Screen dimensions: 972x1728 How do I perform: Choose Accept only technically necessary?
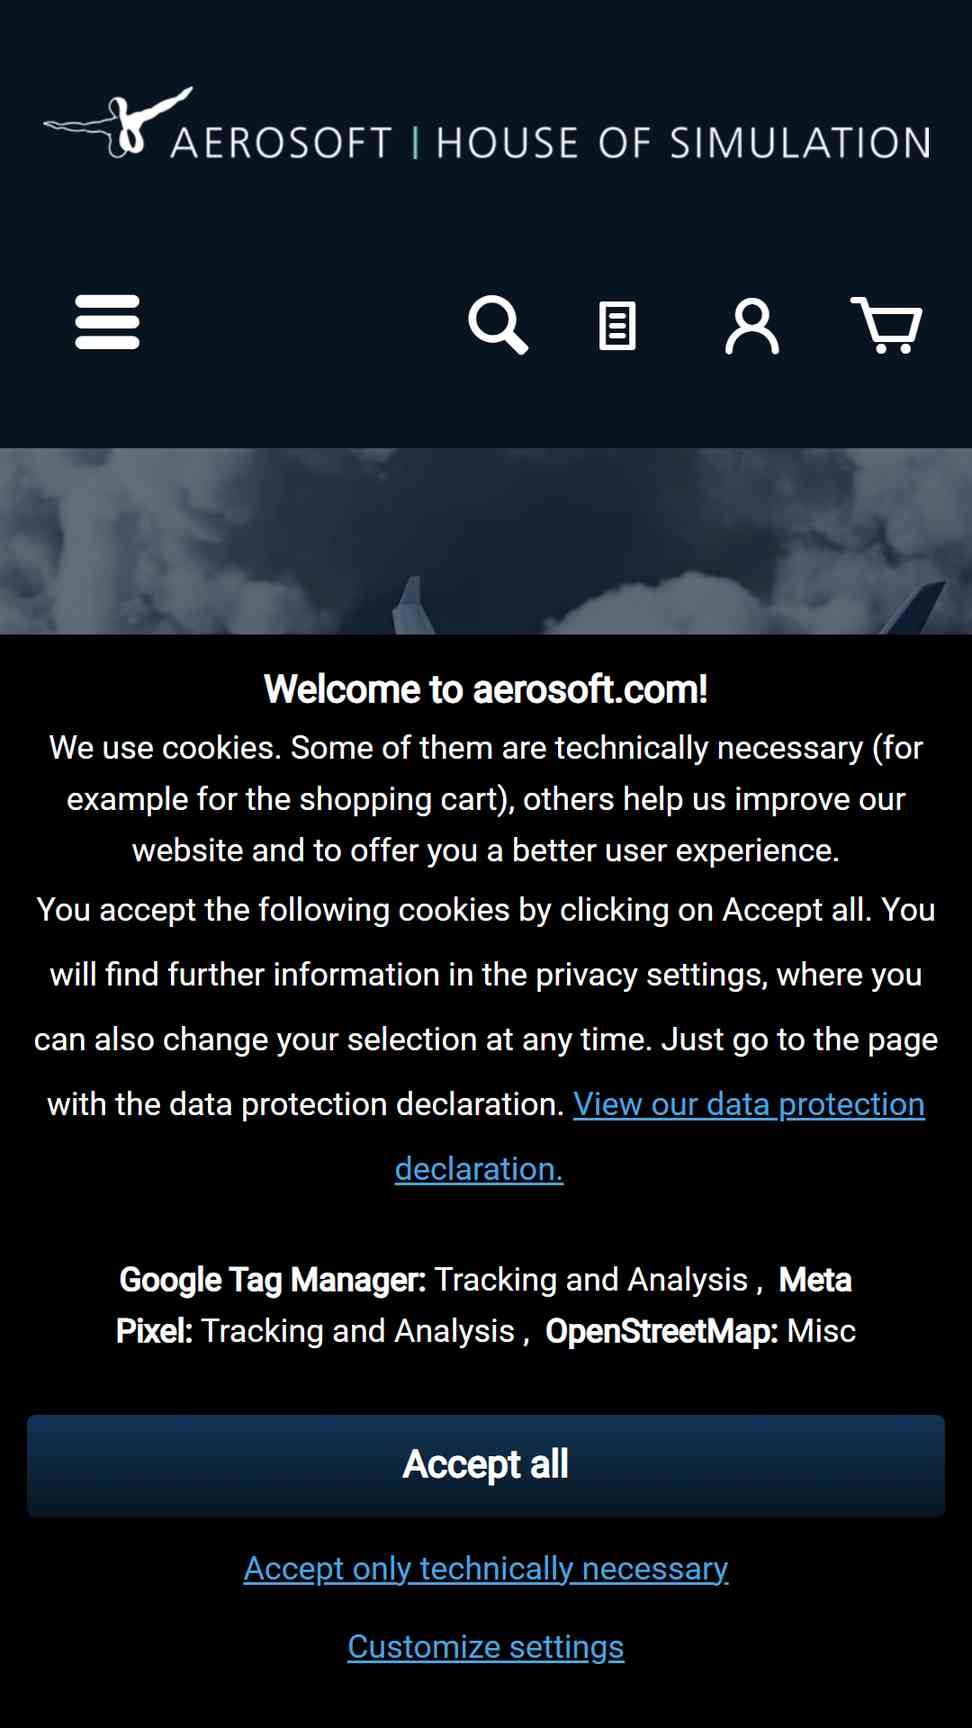point(486,1568)
